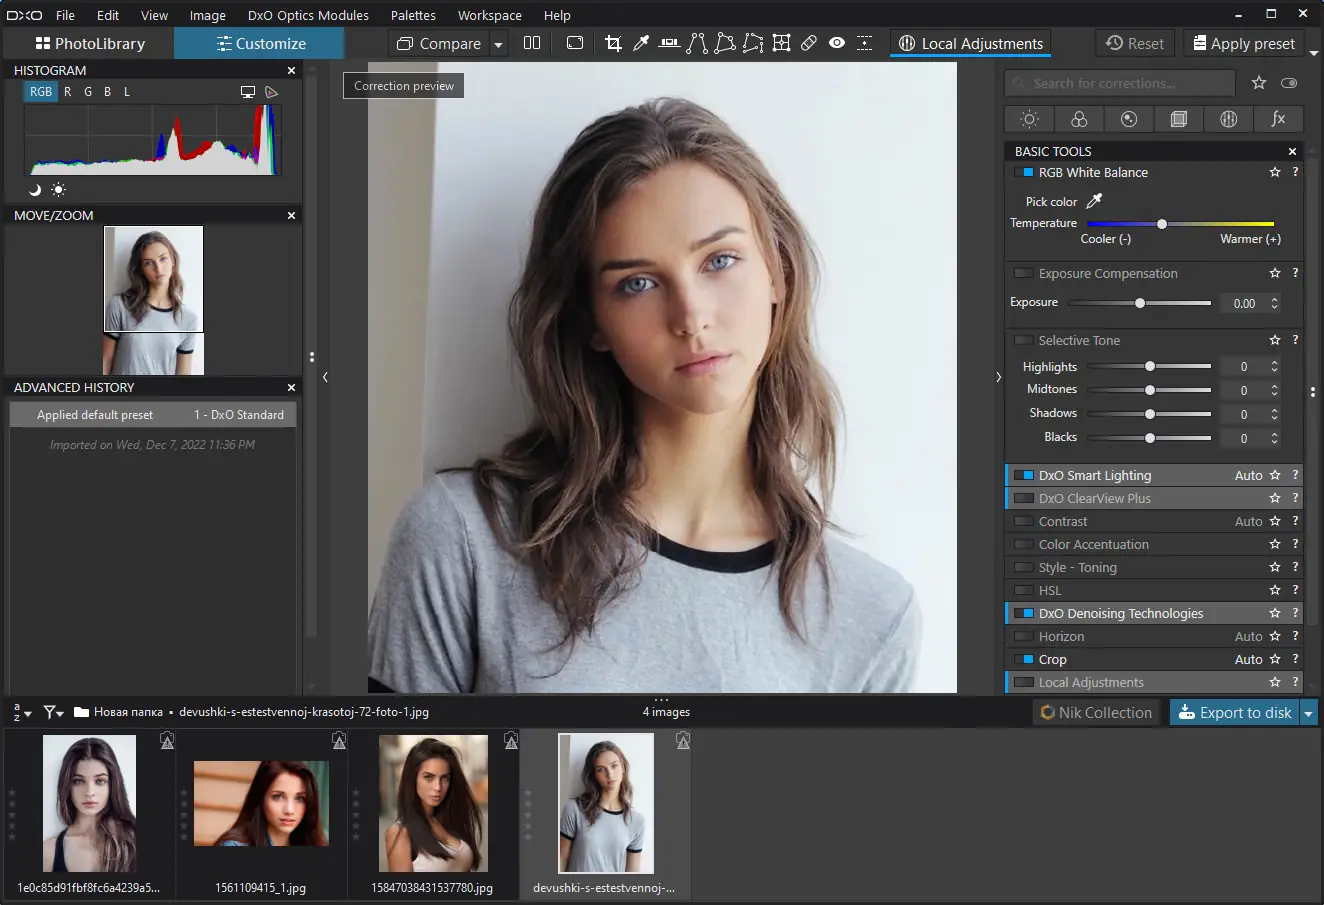Screen dimensions: 1324x905
Task: Open the DxO Optics Modules menu
Action: click(308, 15)
